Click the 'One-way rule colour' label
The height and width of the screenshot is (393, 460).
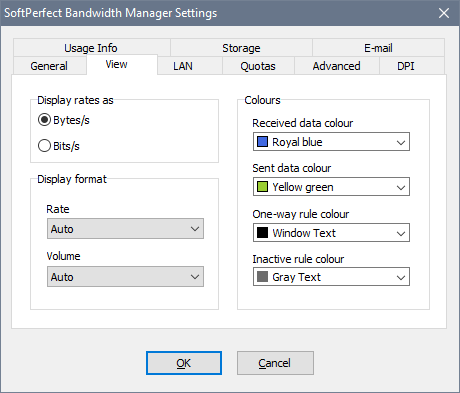301,214
